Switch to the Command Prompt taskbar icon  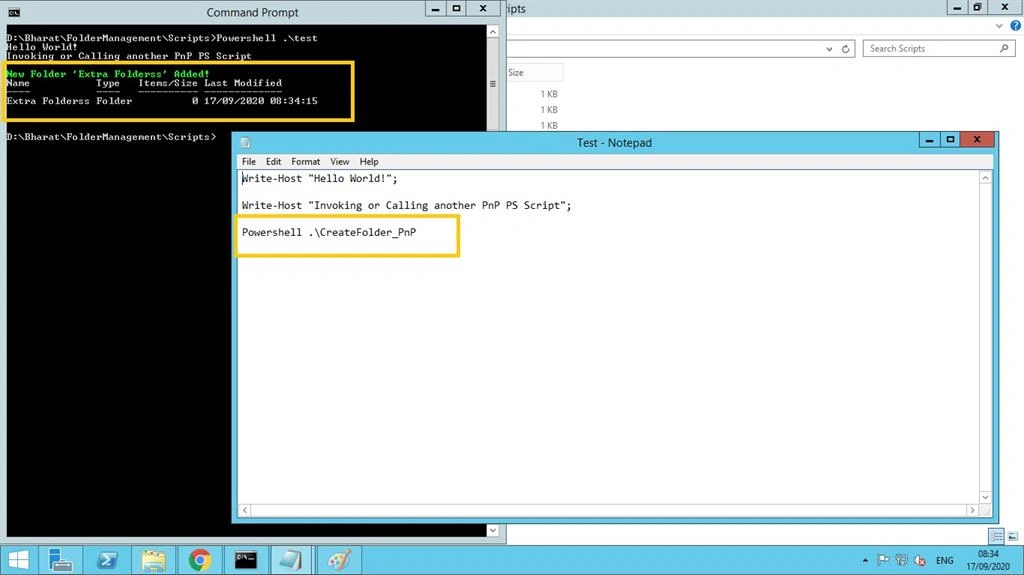click(x=246, y=560)
